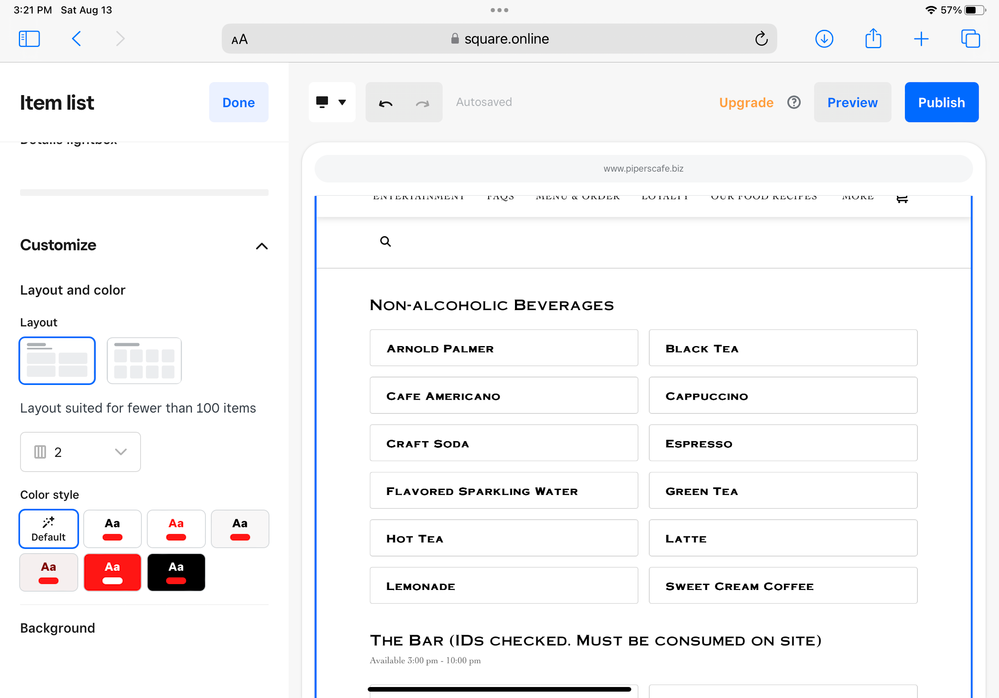Click the Upgrade link
The height and width of the screenshot is (698, 999).
746,102
